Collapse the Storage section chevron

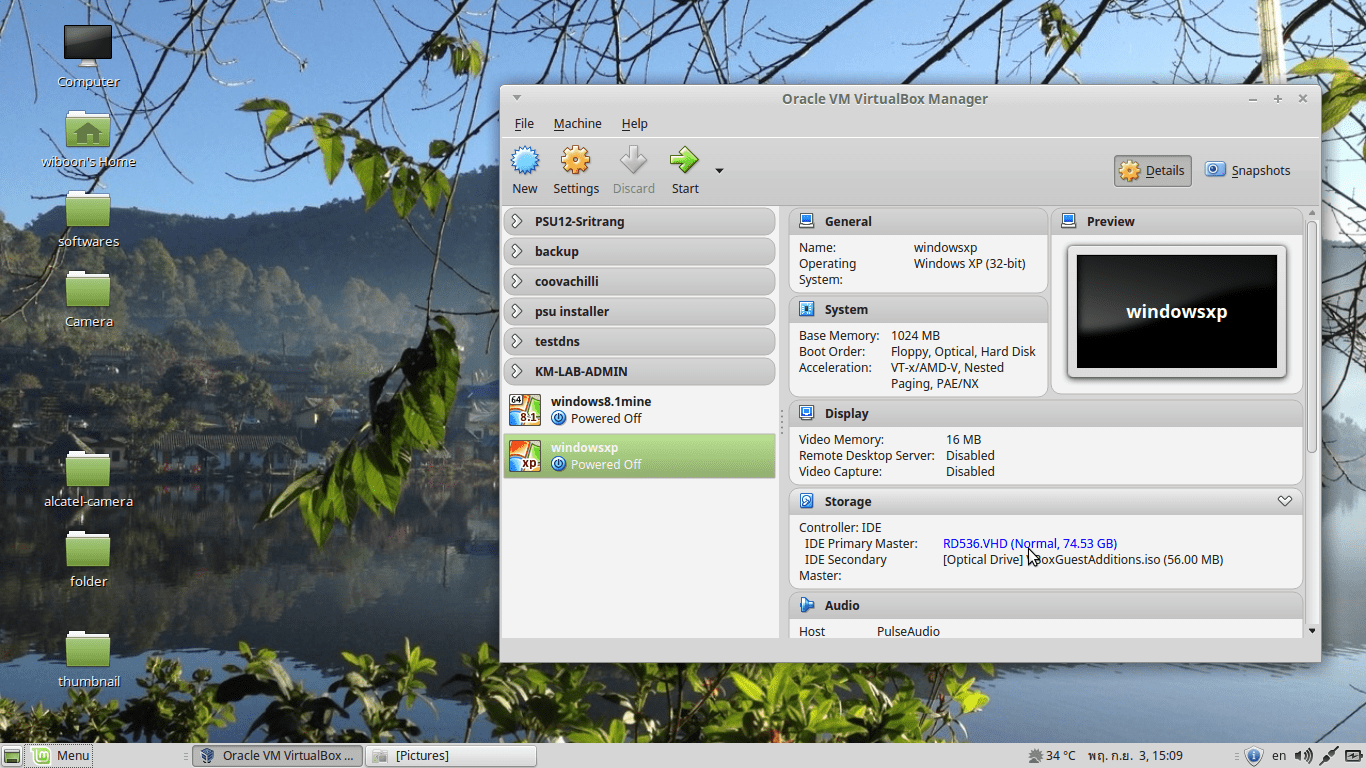pyautogui.click(x=1285, y=501)
